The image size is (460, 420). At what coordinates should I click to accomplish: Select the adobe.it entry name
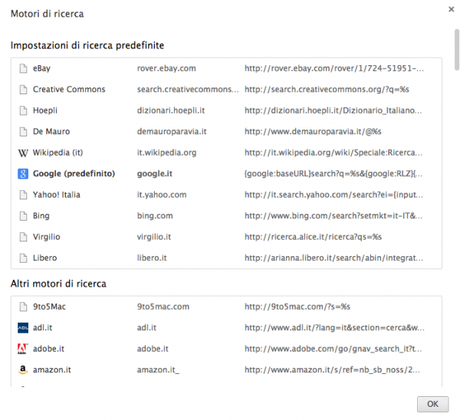48,349
